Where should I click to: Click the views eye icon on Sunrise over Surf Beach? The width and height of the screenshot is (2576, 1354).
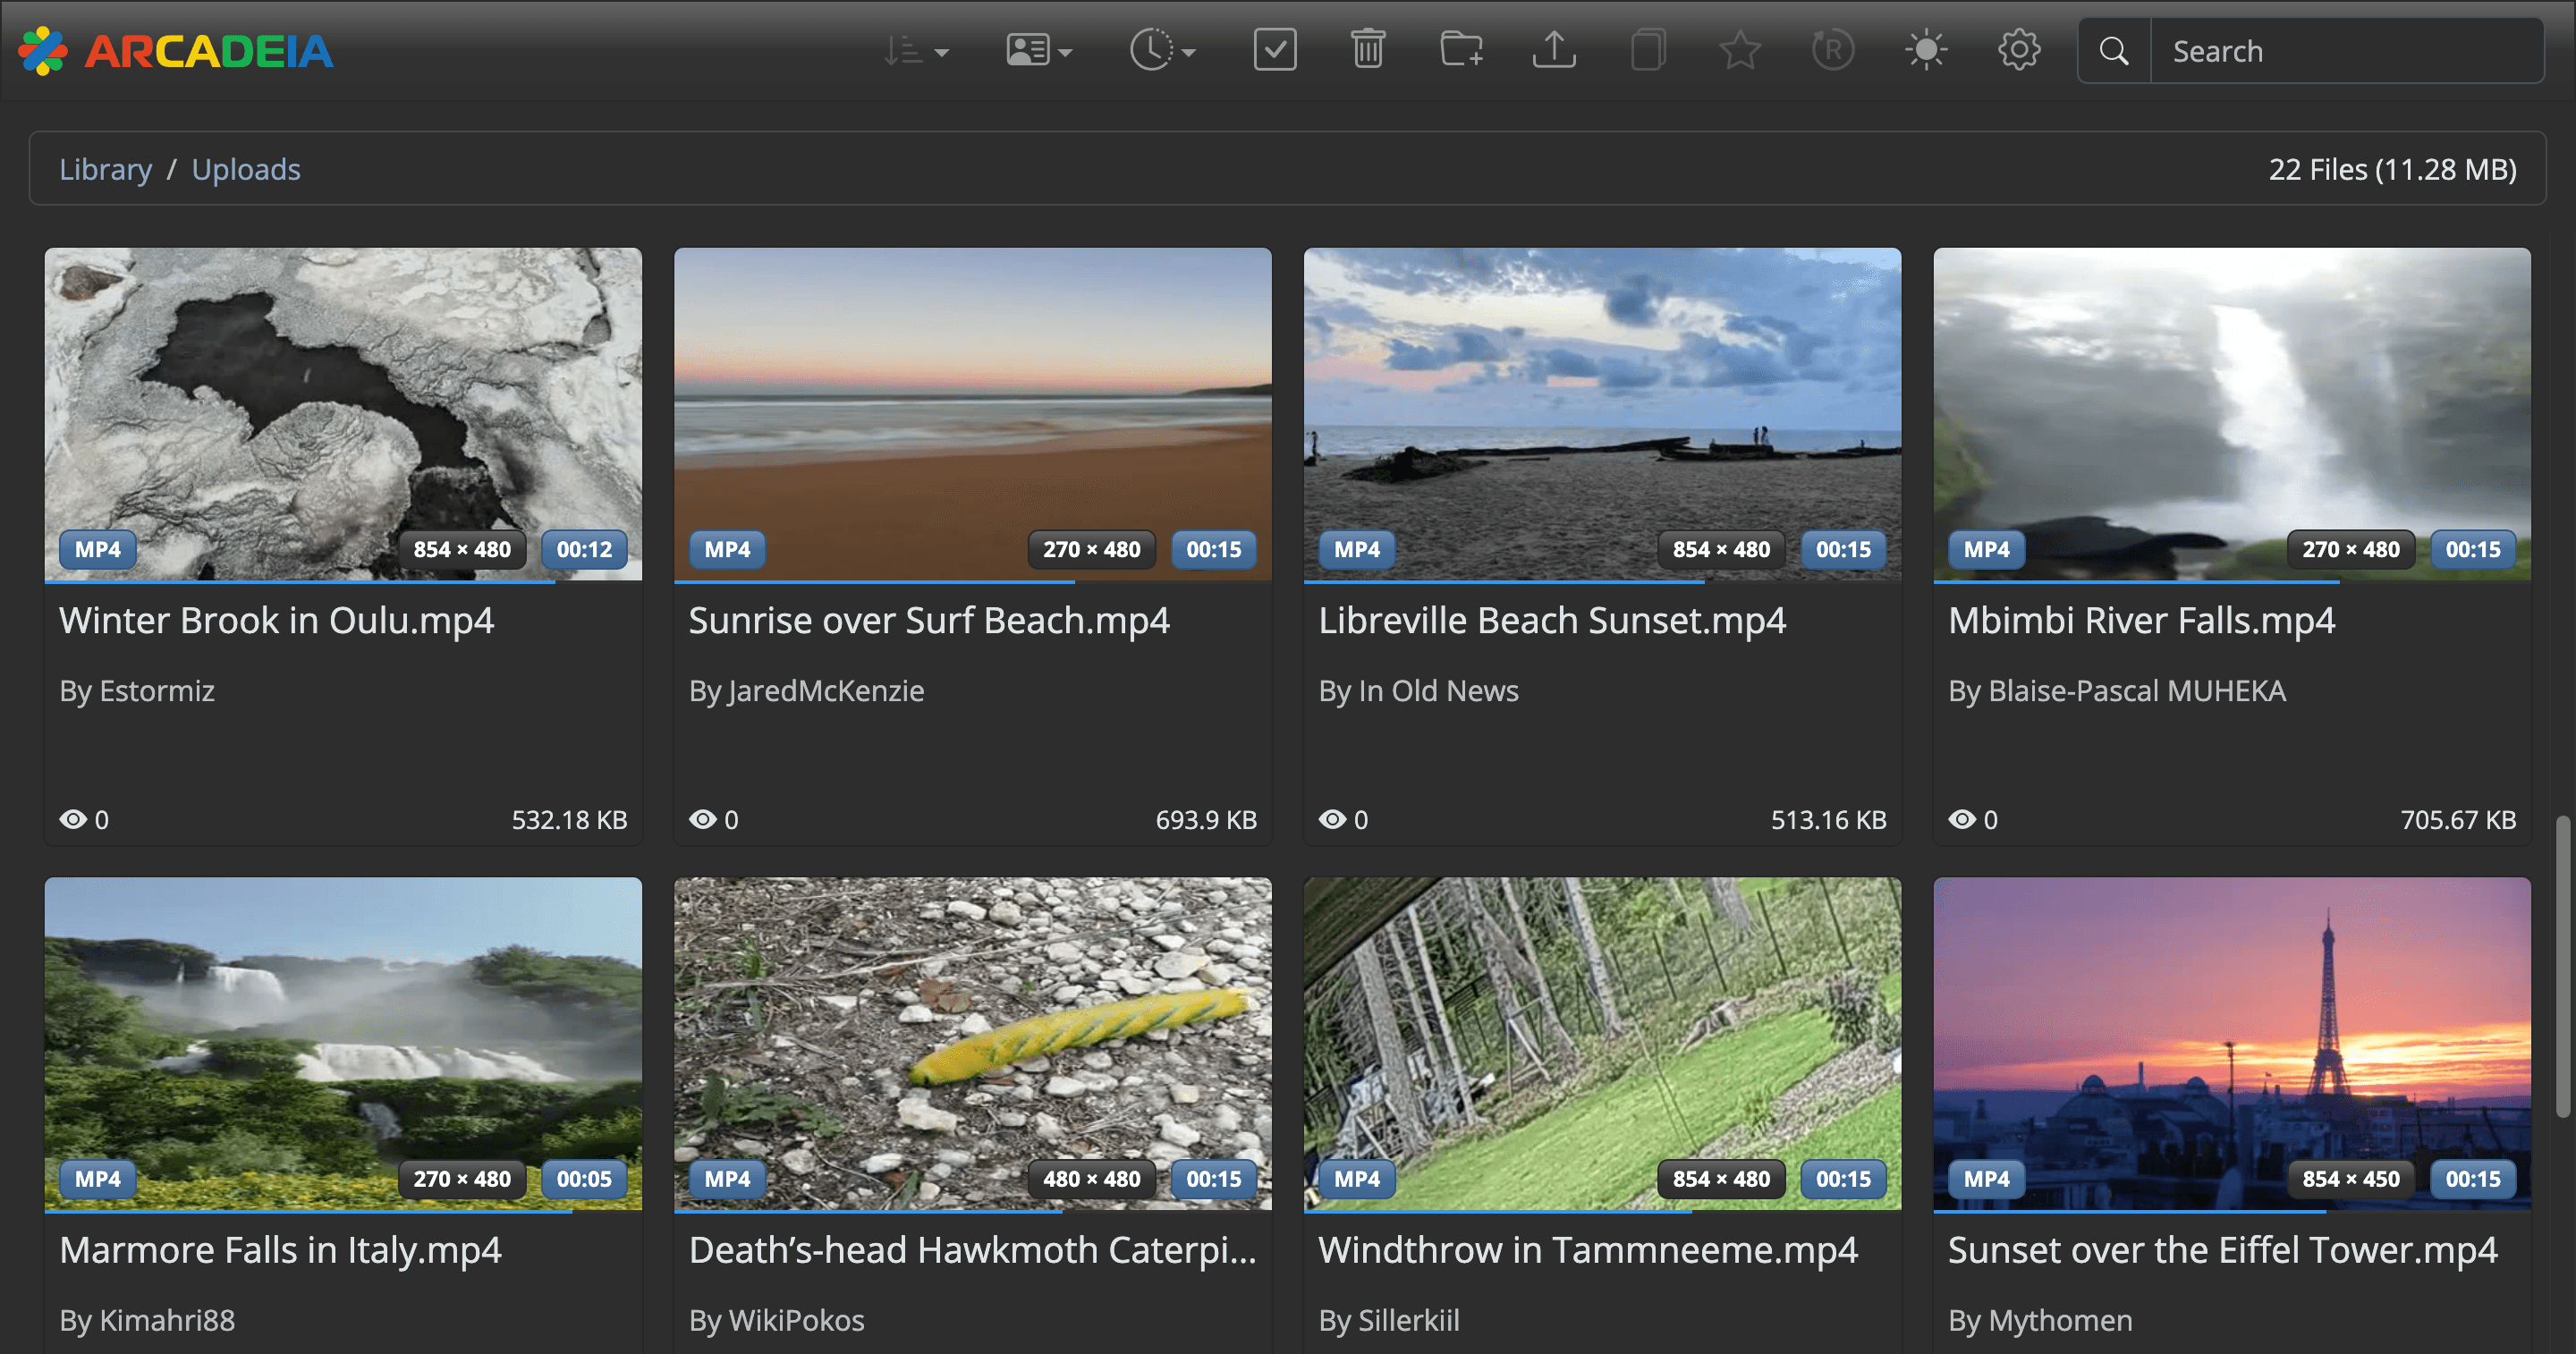tap(703, 820)
